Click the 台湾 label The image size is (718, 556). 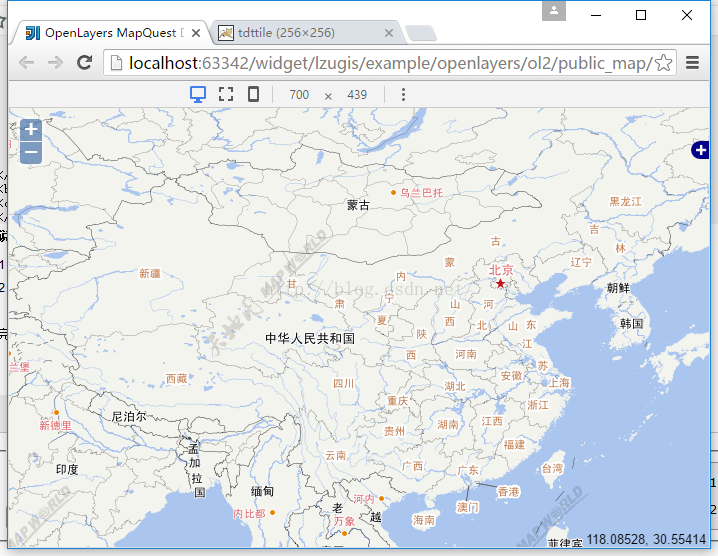[x=552, y=469]
